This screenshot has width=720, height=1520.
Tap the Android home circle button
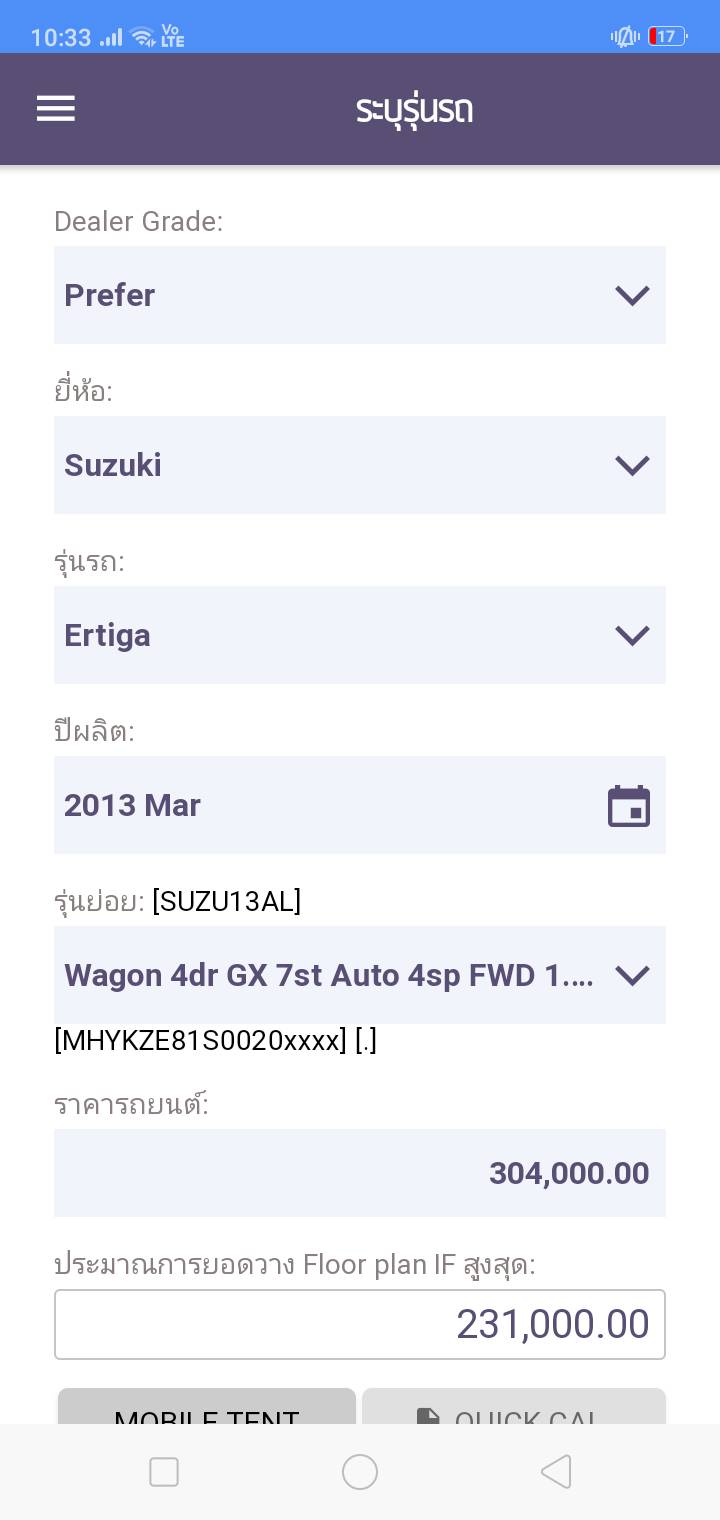(x=360, y=1471)
